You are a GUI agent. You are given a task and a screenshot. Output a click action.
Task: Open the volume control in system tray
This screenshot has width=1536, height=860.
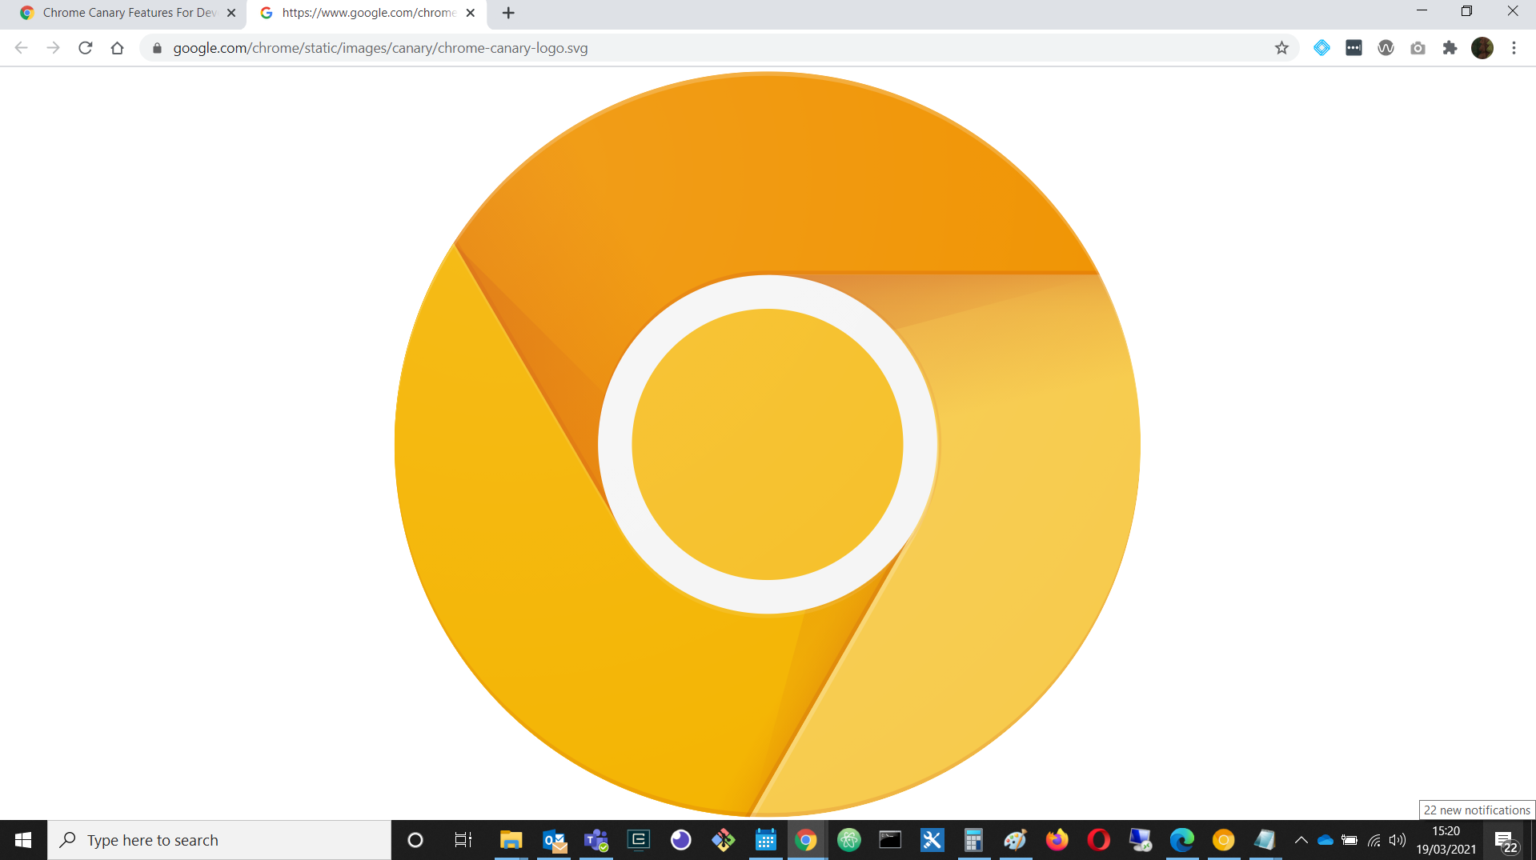[x=1397, y=840]
